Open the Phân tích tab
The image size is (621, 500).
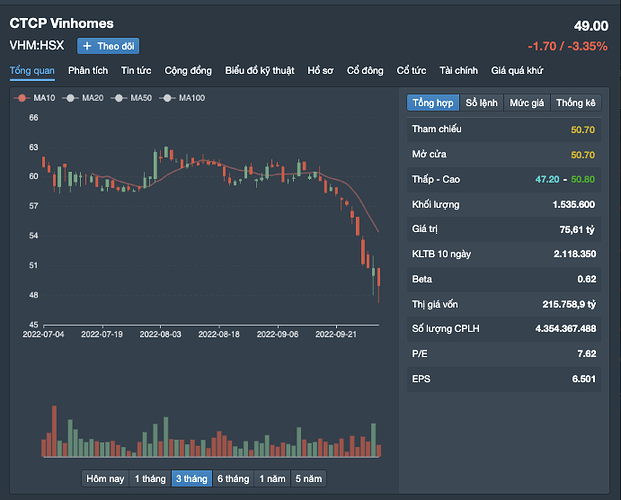pos(87,70)
